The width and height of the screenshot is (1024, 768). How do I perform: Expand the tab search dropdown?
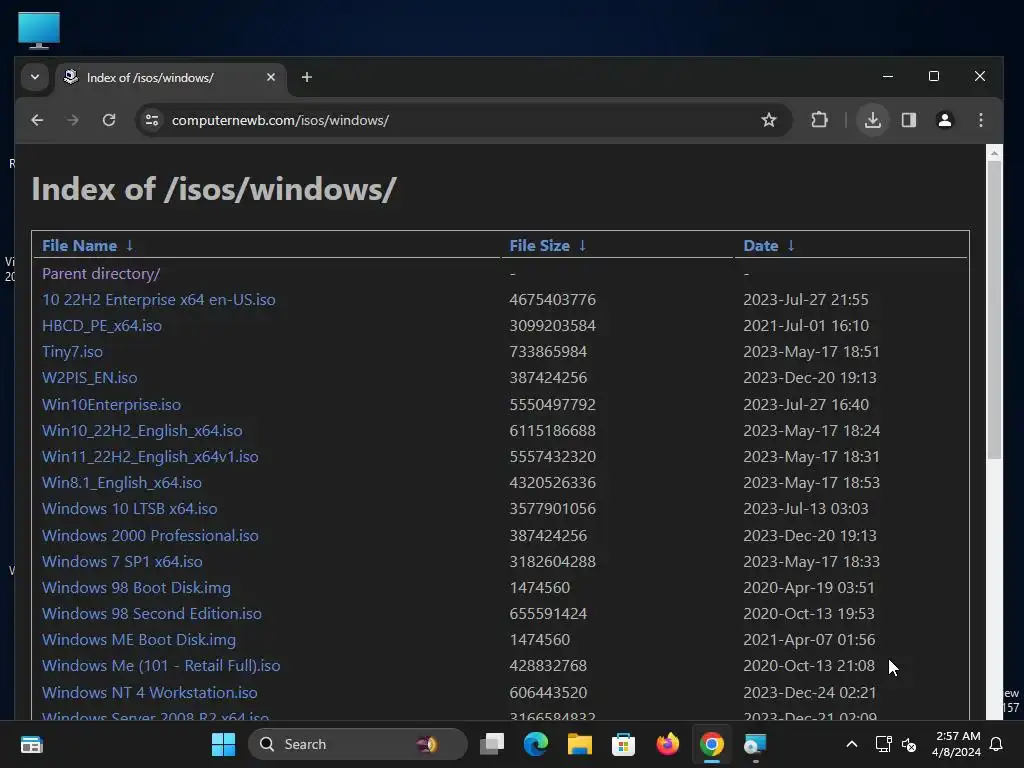(x=35, y=77)
